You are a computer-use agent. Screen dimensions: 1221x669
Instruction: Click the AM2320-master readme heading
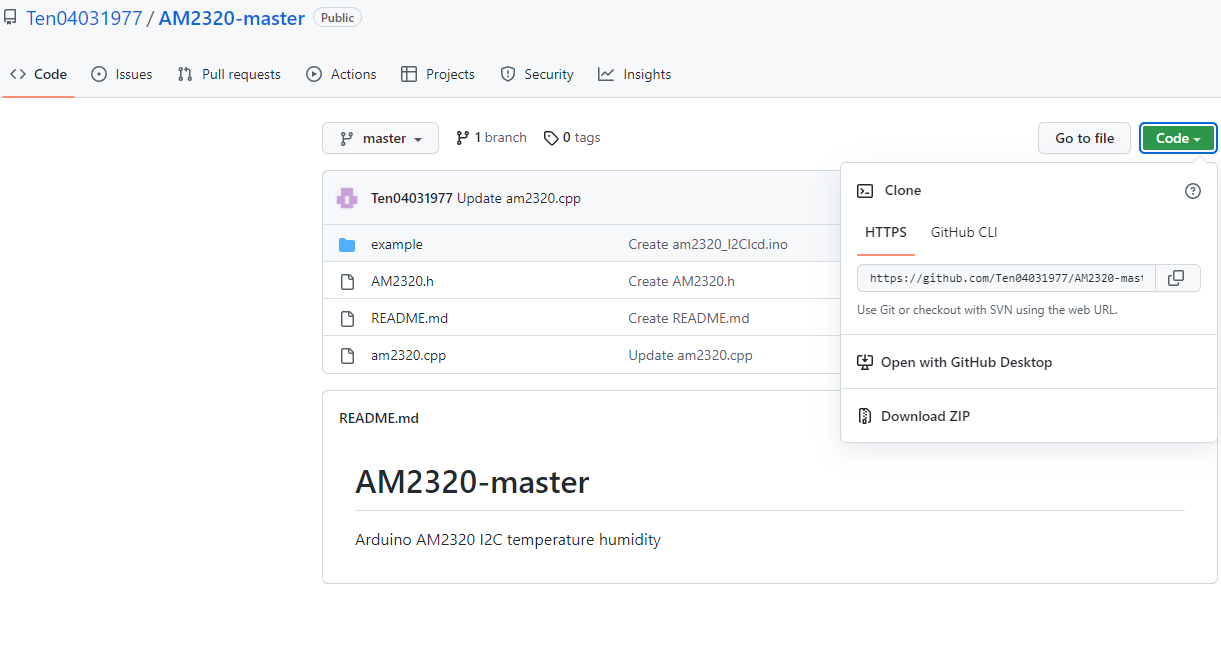[x=472, y=482]
